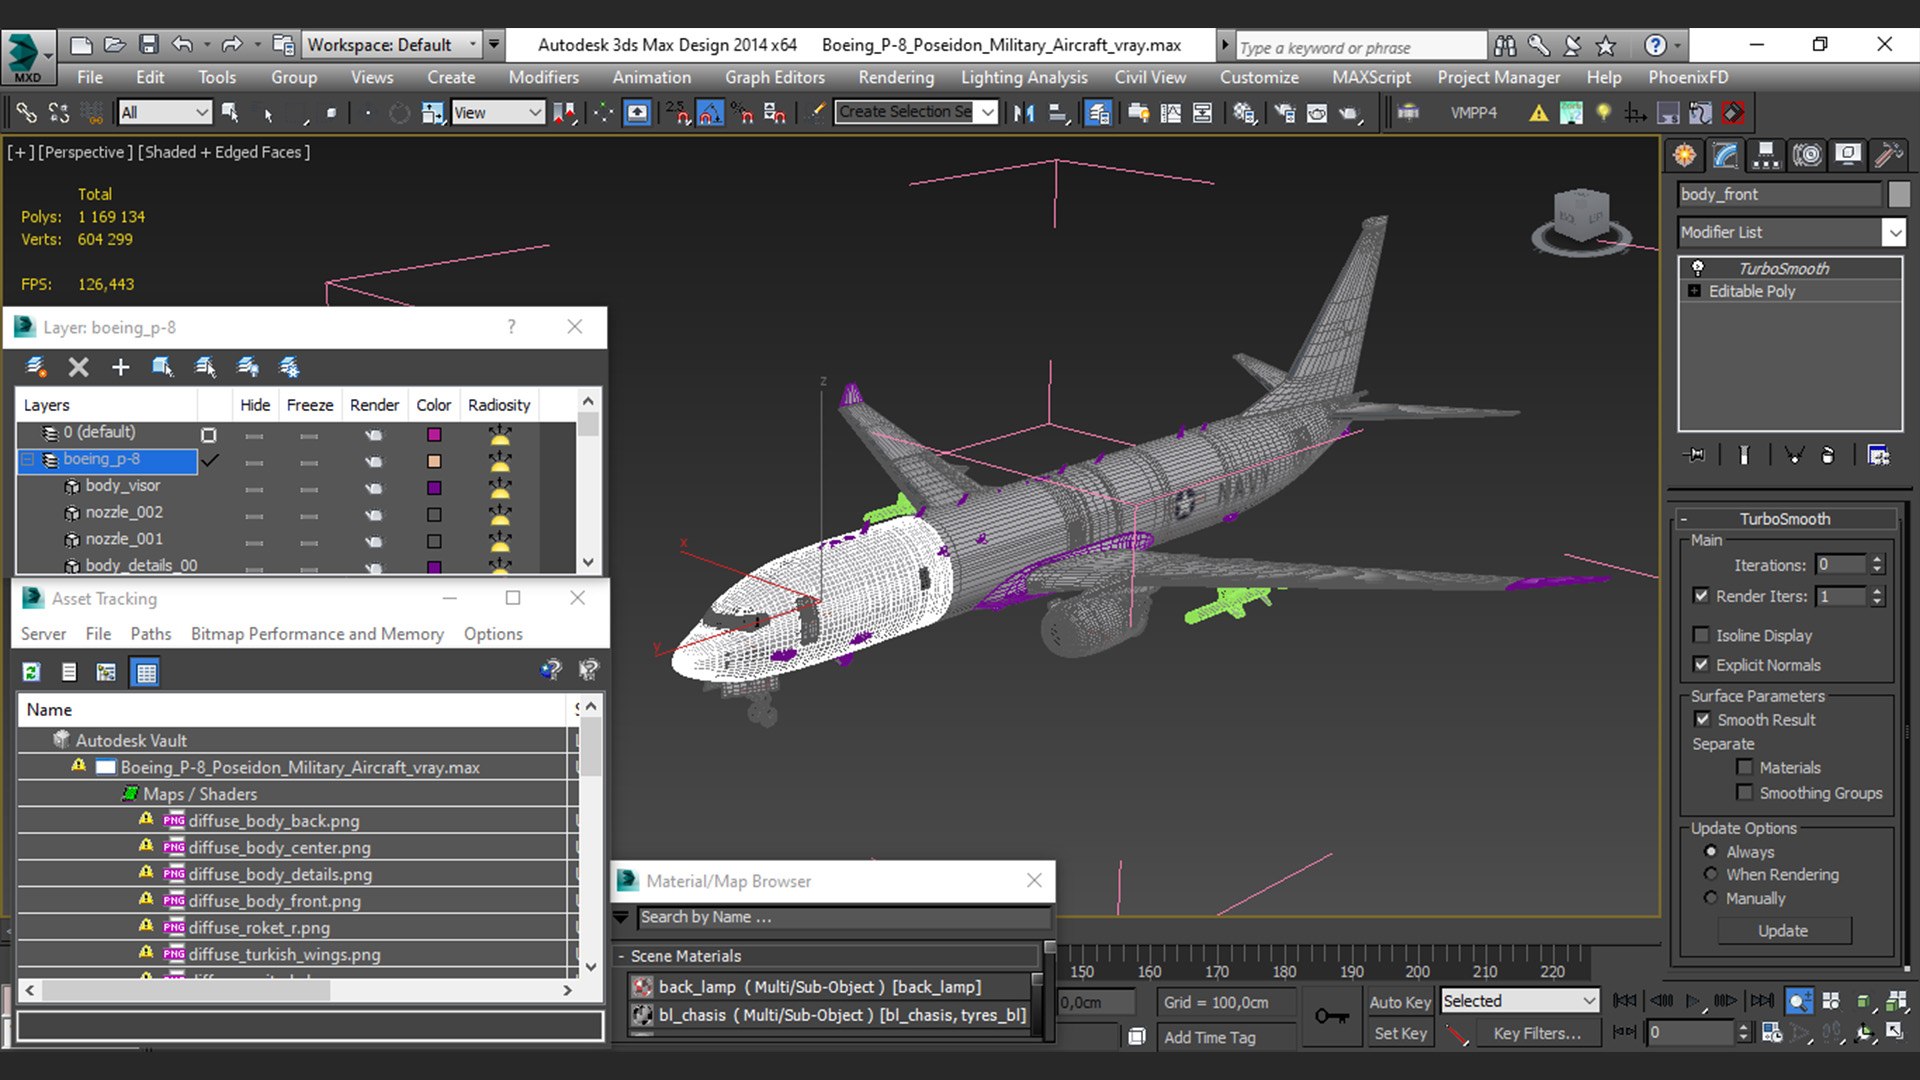Click the key lock selection icon

click(x=1331, y=1016)
